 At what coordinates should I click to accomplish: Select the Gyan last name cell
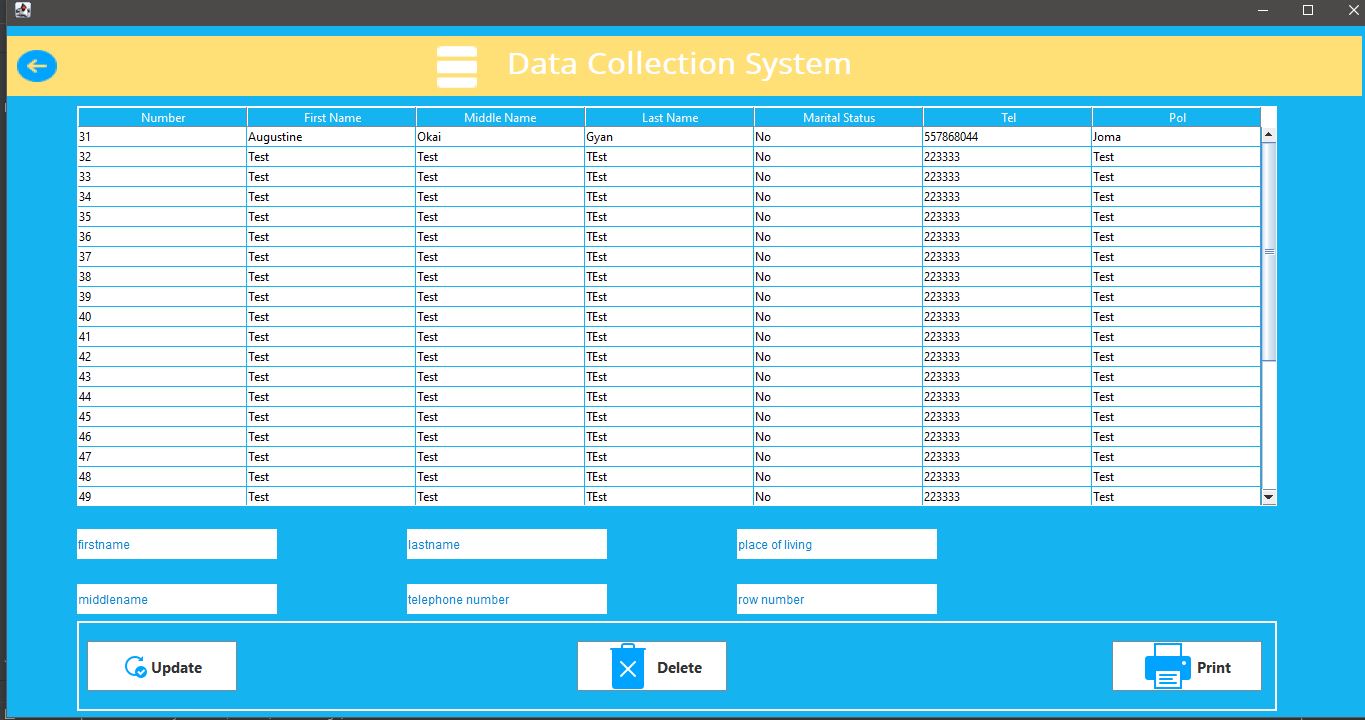pyautogui.click(x=669, y=137)
